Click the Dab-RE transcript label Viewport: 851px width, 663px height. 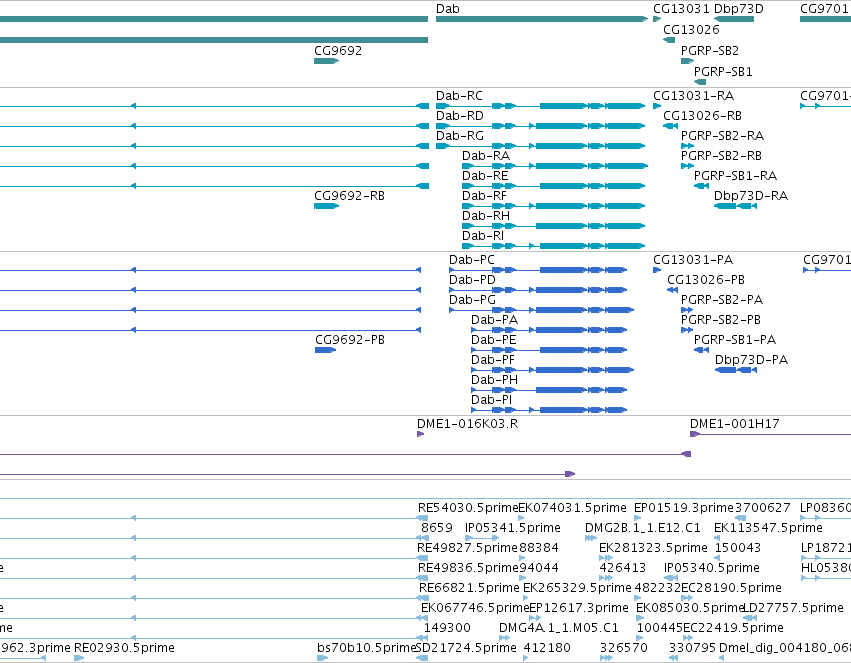pyautogui.click(x=485, y=176)
